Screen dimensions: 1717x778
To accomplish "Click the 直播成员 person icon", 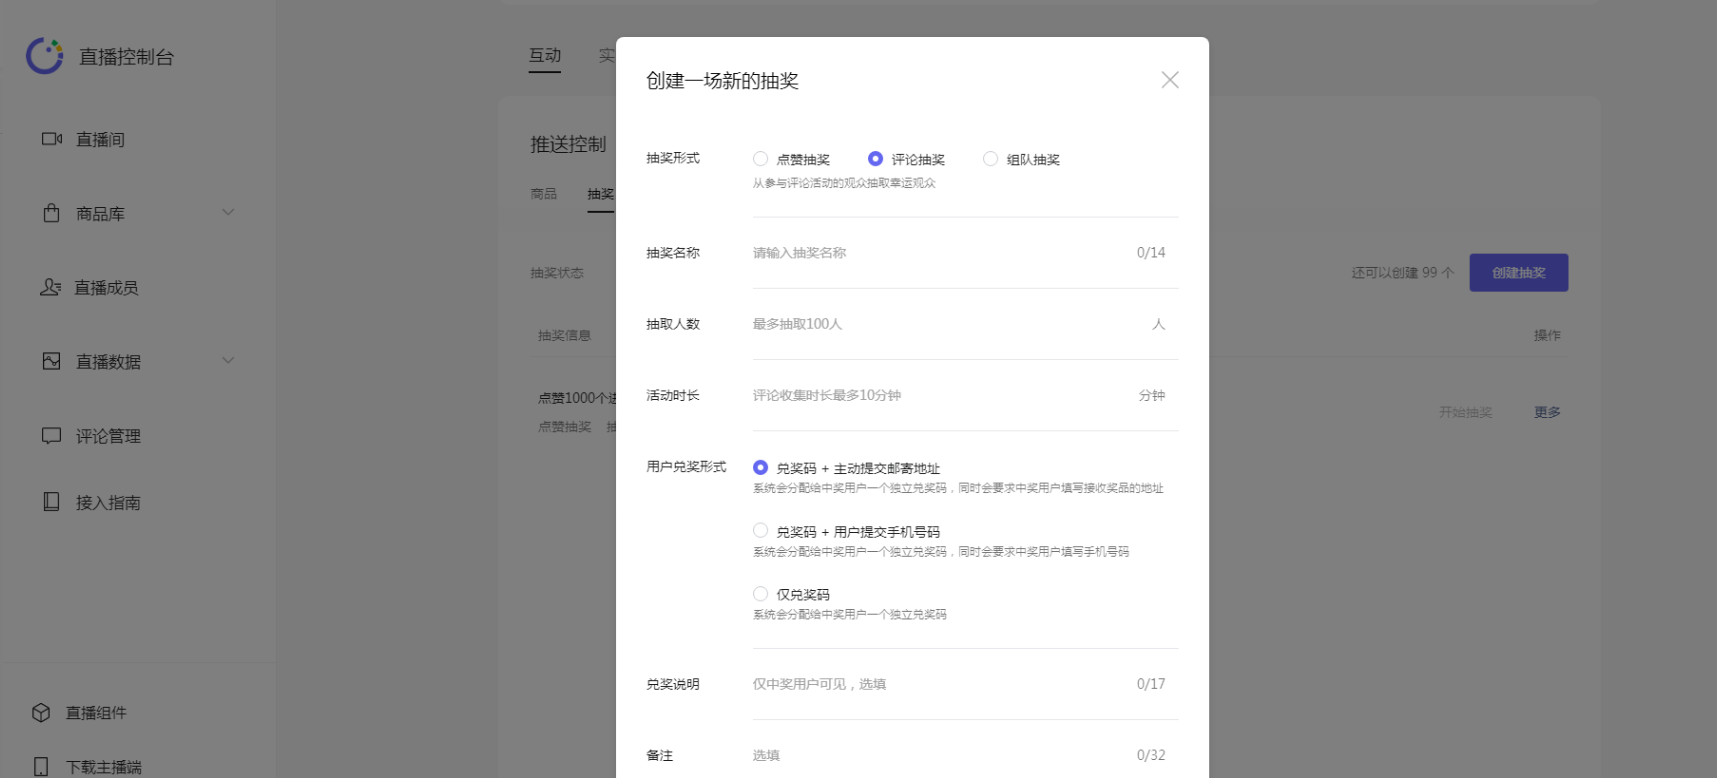I will pos(50,287).
